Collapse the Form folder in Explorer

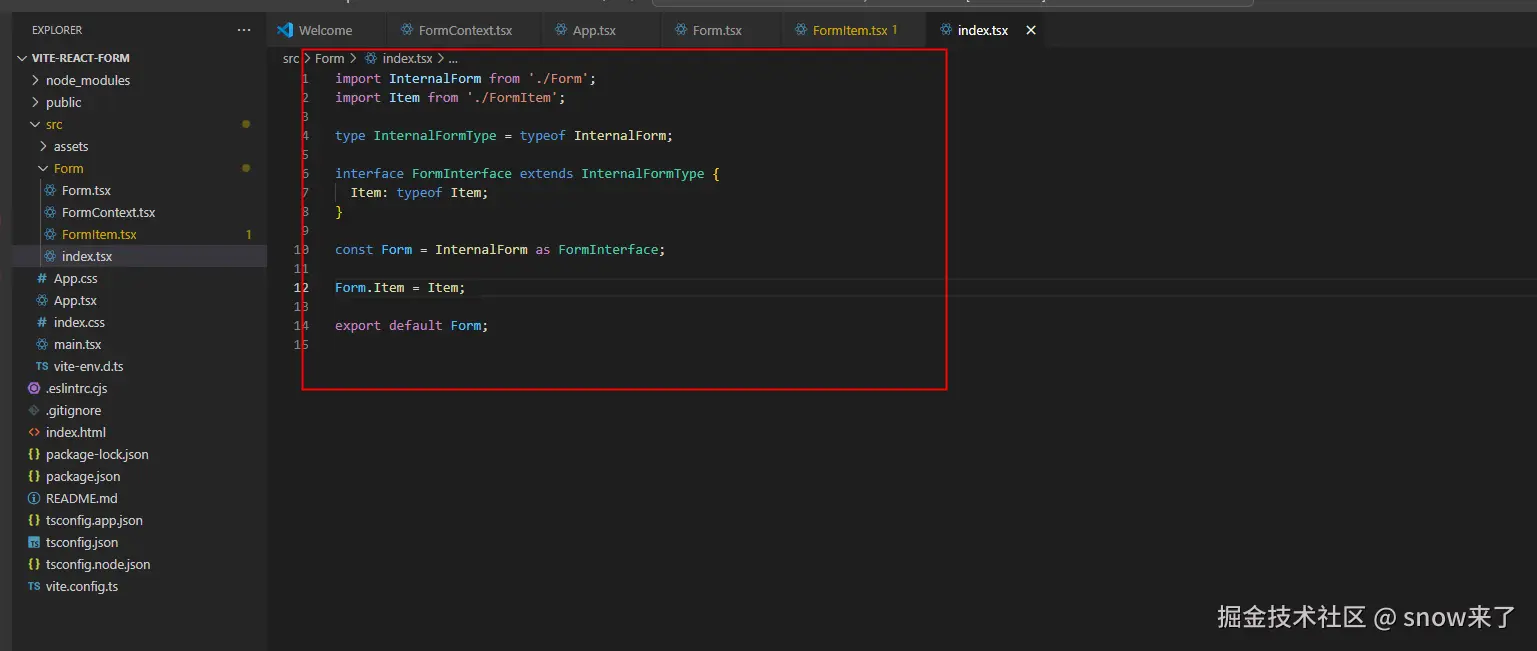point(44,168)
